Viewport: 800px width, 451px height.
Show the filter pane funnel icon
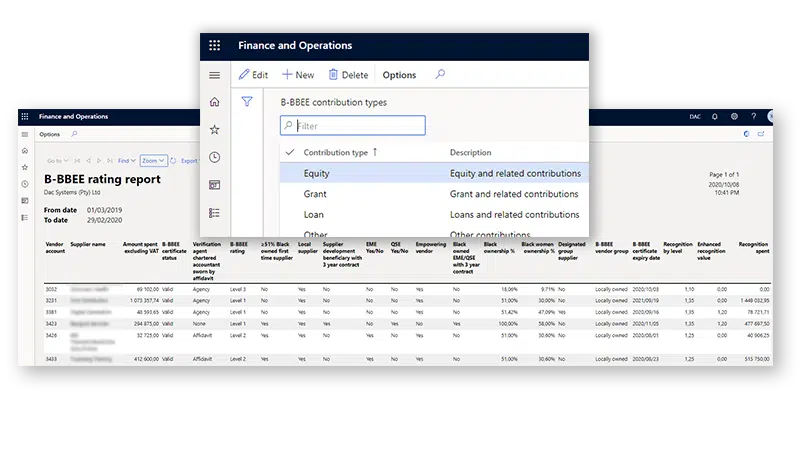point(247,102)
